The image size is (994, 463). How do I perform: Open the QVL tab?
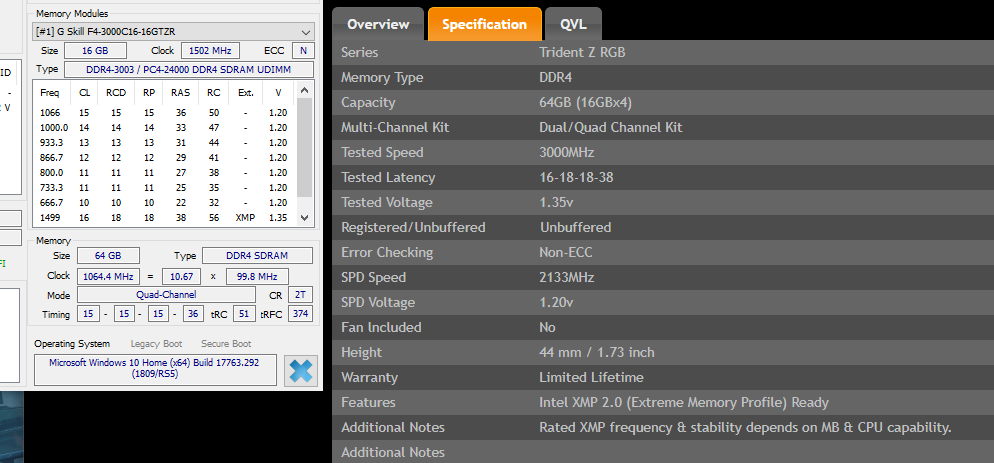[x=573, y=25]
